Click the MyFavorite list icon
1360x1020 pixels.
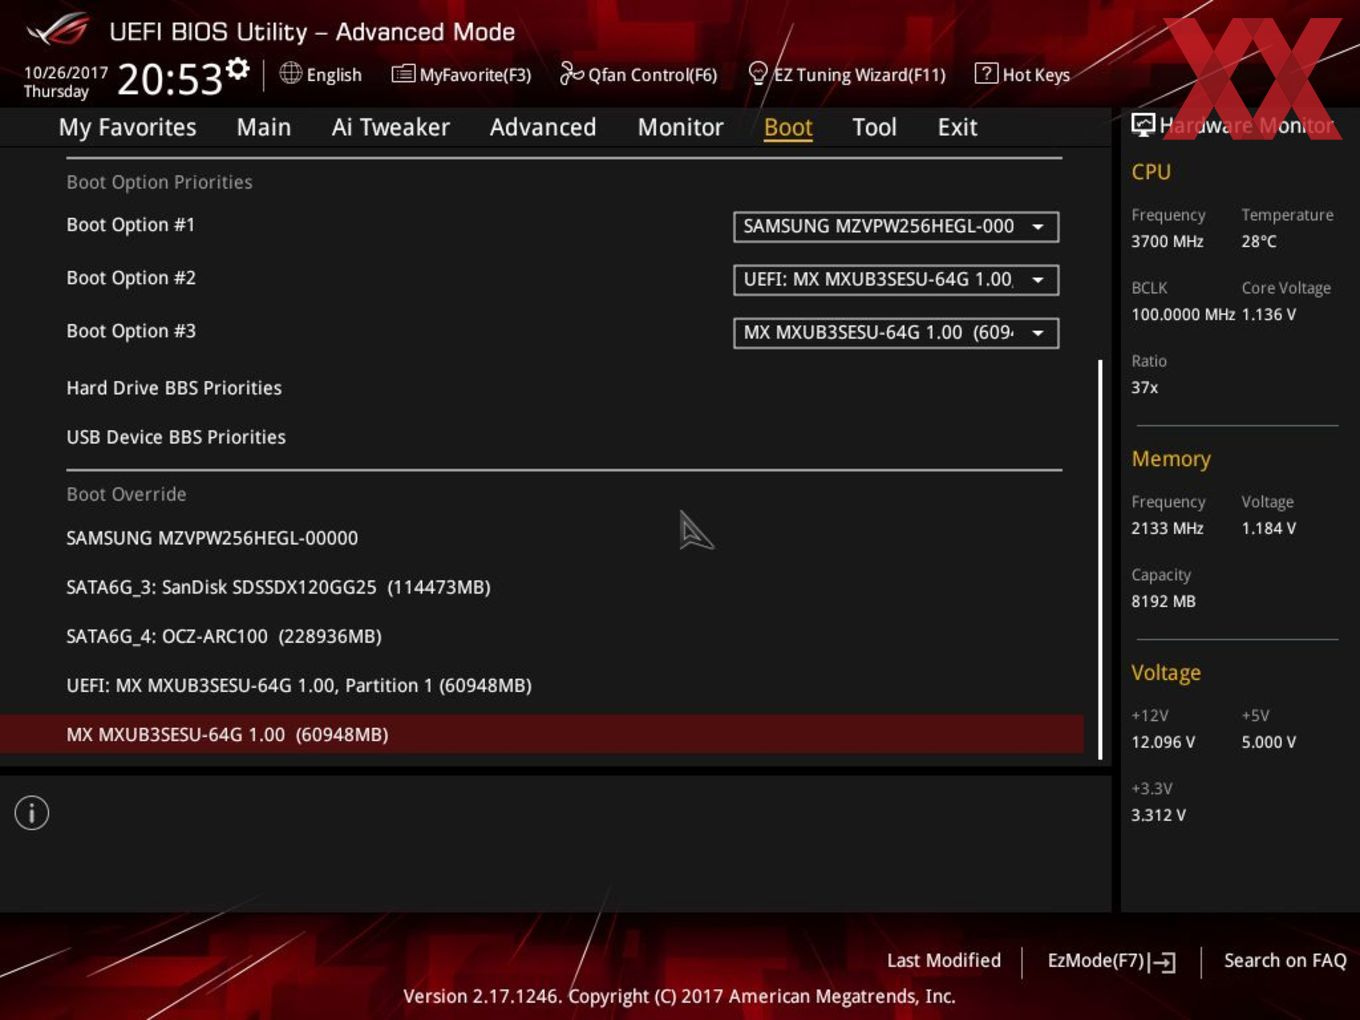pos(402,74)
